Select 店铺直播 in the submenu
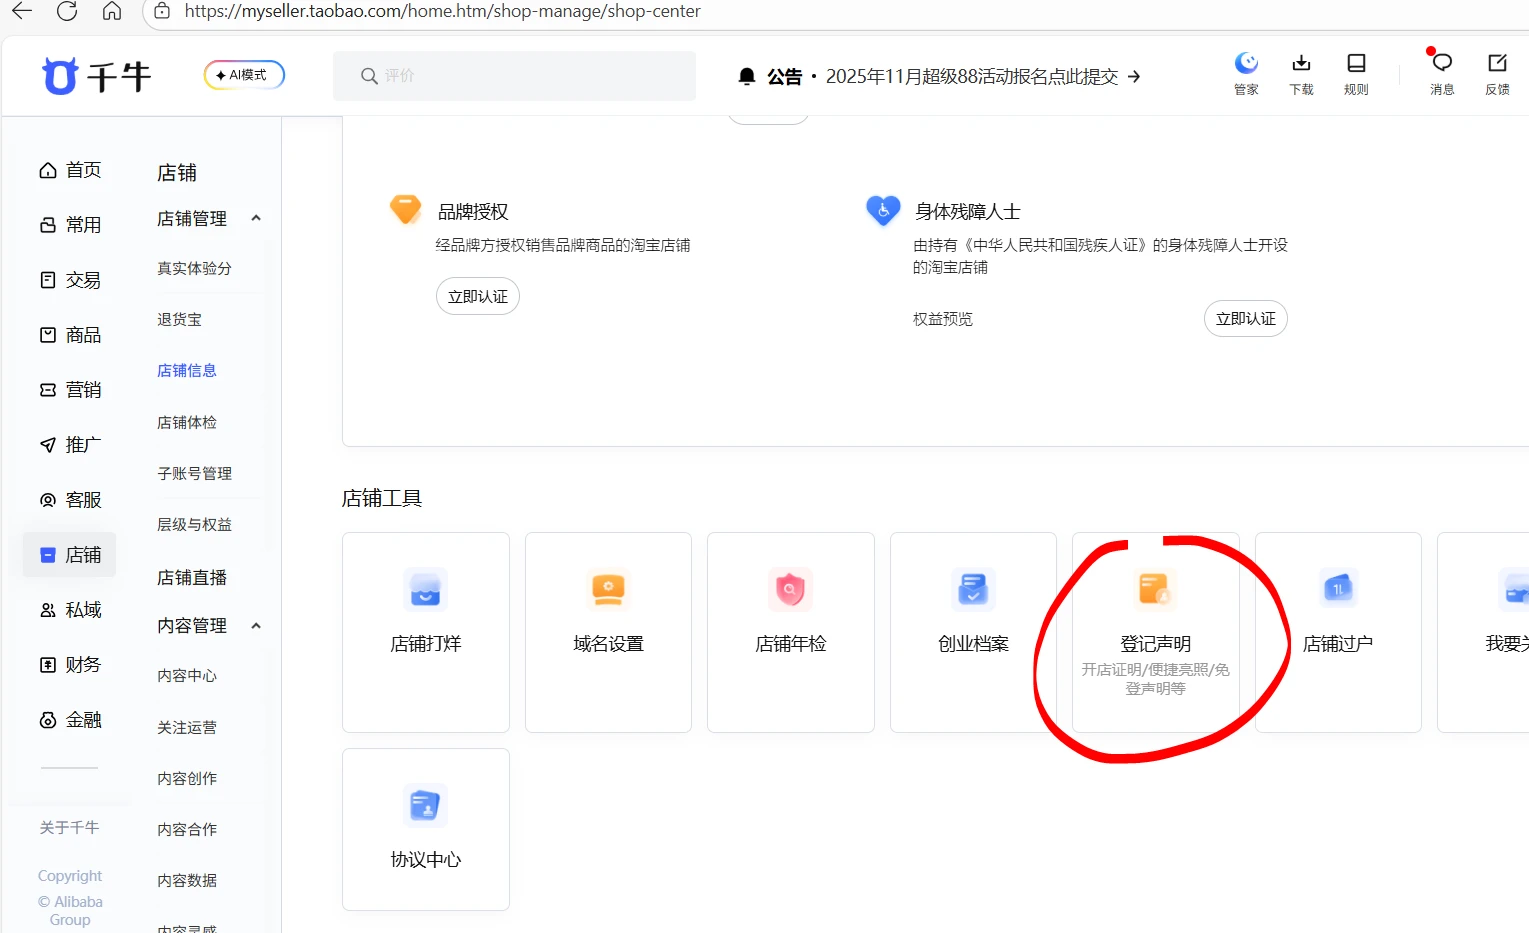The image size is (1529, 933). 192,577
